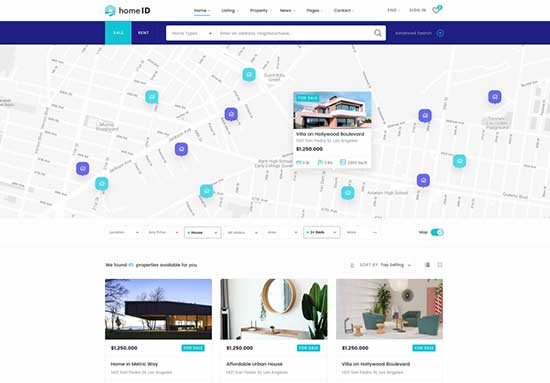Select the teal map marker nearest Aviation High School
This screenshot has height=383, width=550.
click(348, 193)
